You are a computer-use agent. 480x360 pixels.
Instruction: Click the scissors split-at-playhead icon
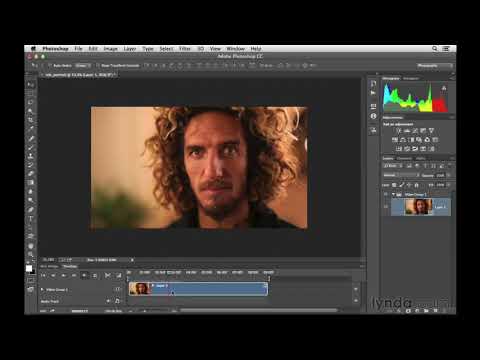coord(107,275)
